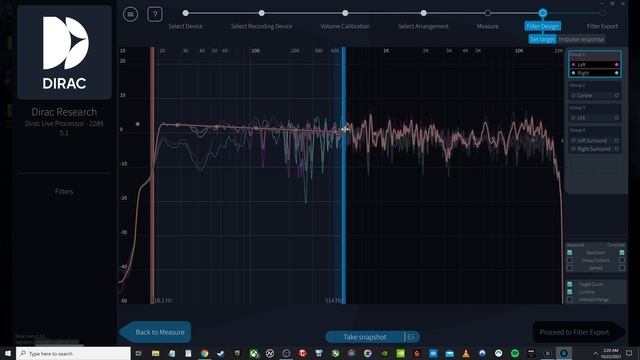Open snapshot list icon beside Take snapshot

point(411,337)
